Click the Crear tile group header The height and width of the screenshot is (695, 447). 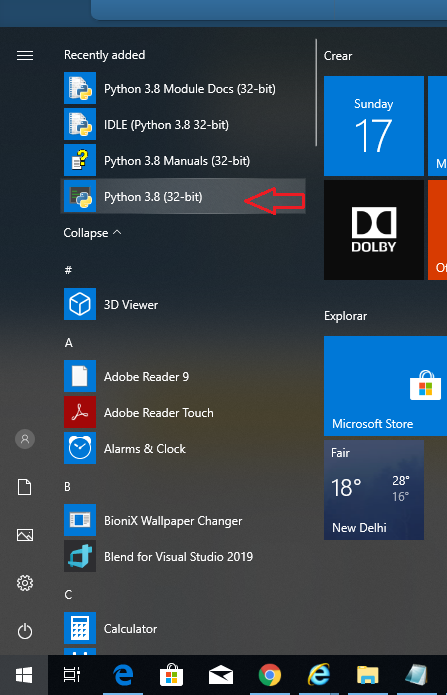pos(338,56)
